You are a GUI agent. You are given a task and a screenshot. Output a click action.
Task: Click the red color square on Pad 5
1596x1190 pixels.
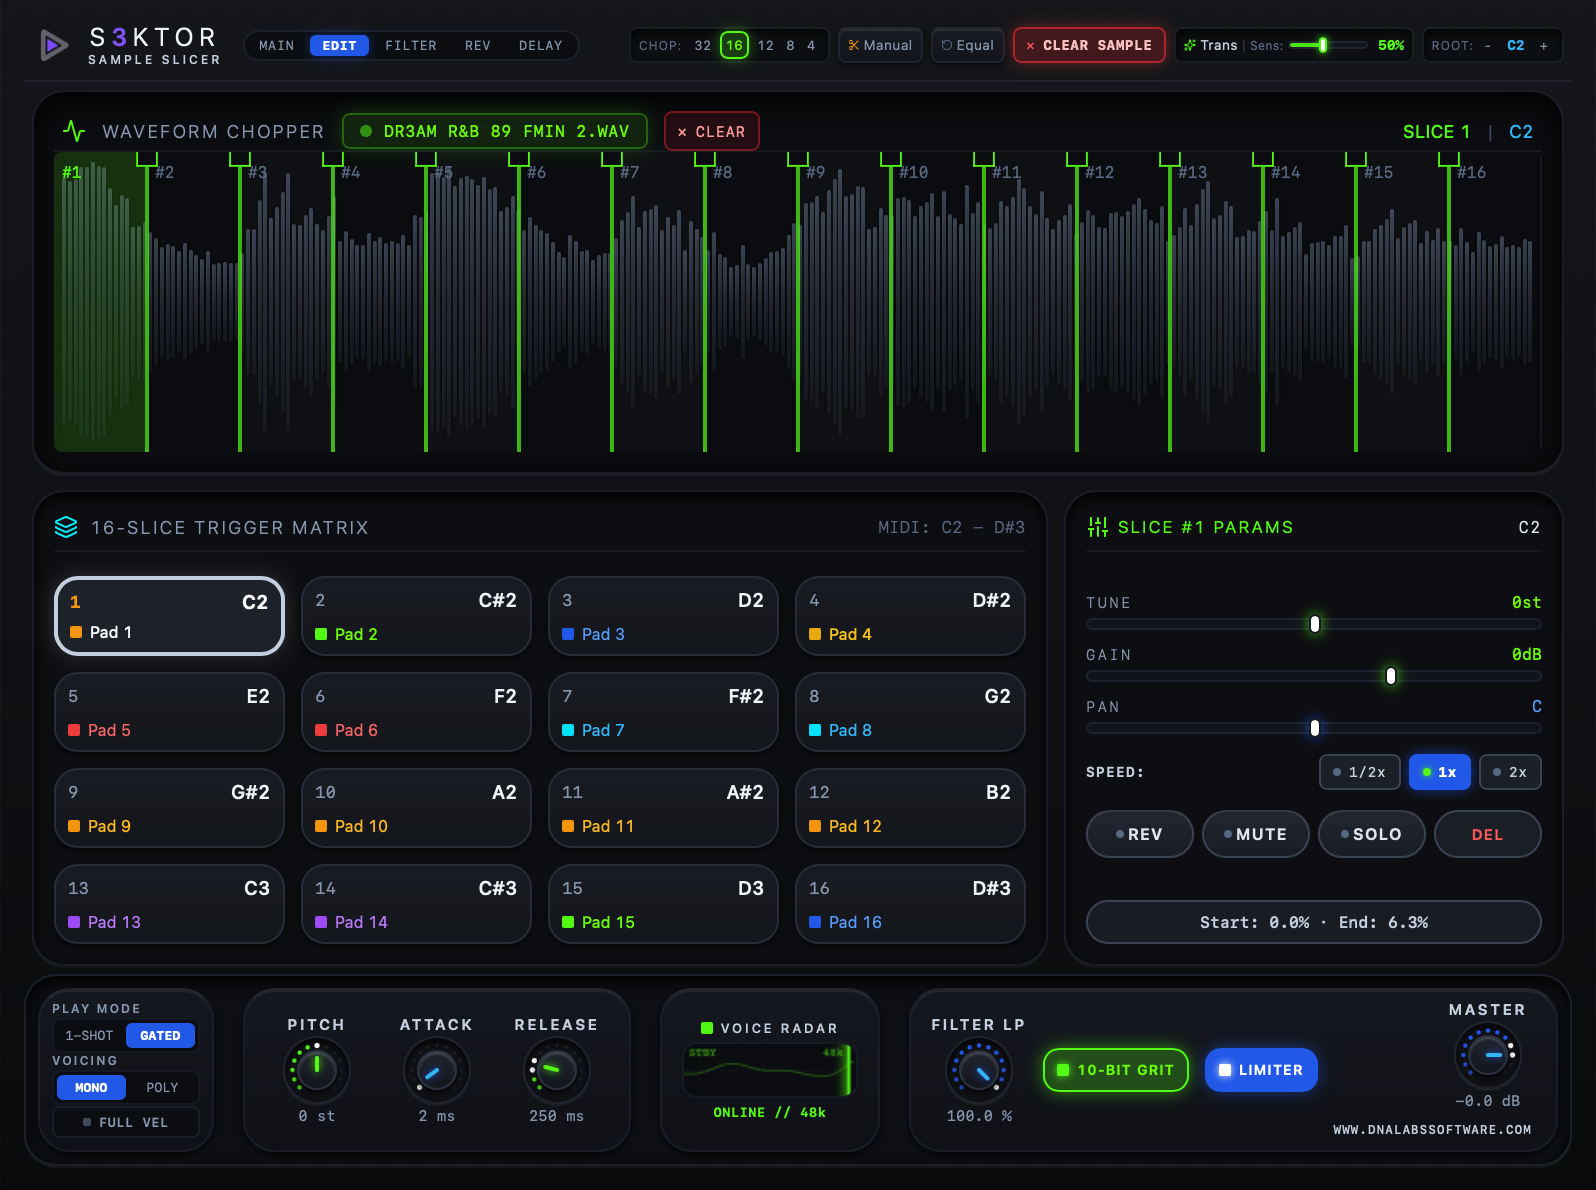tap(74, 730)
